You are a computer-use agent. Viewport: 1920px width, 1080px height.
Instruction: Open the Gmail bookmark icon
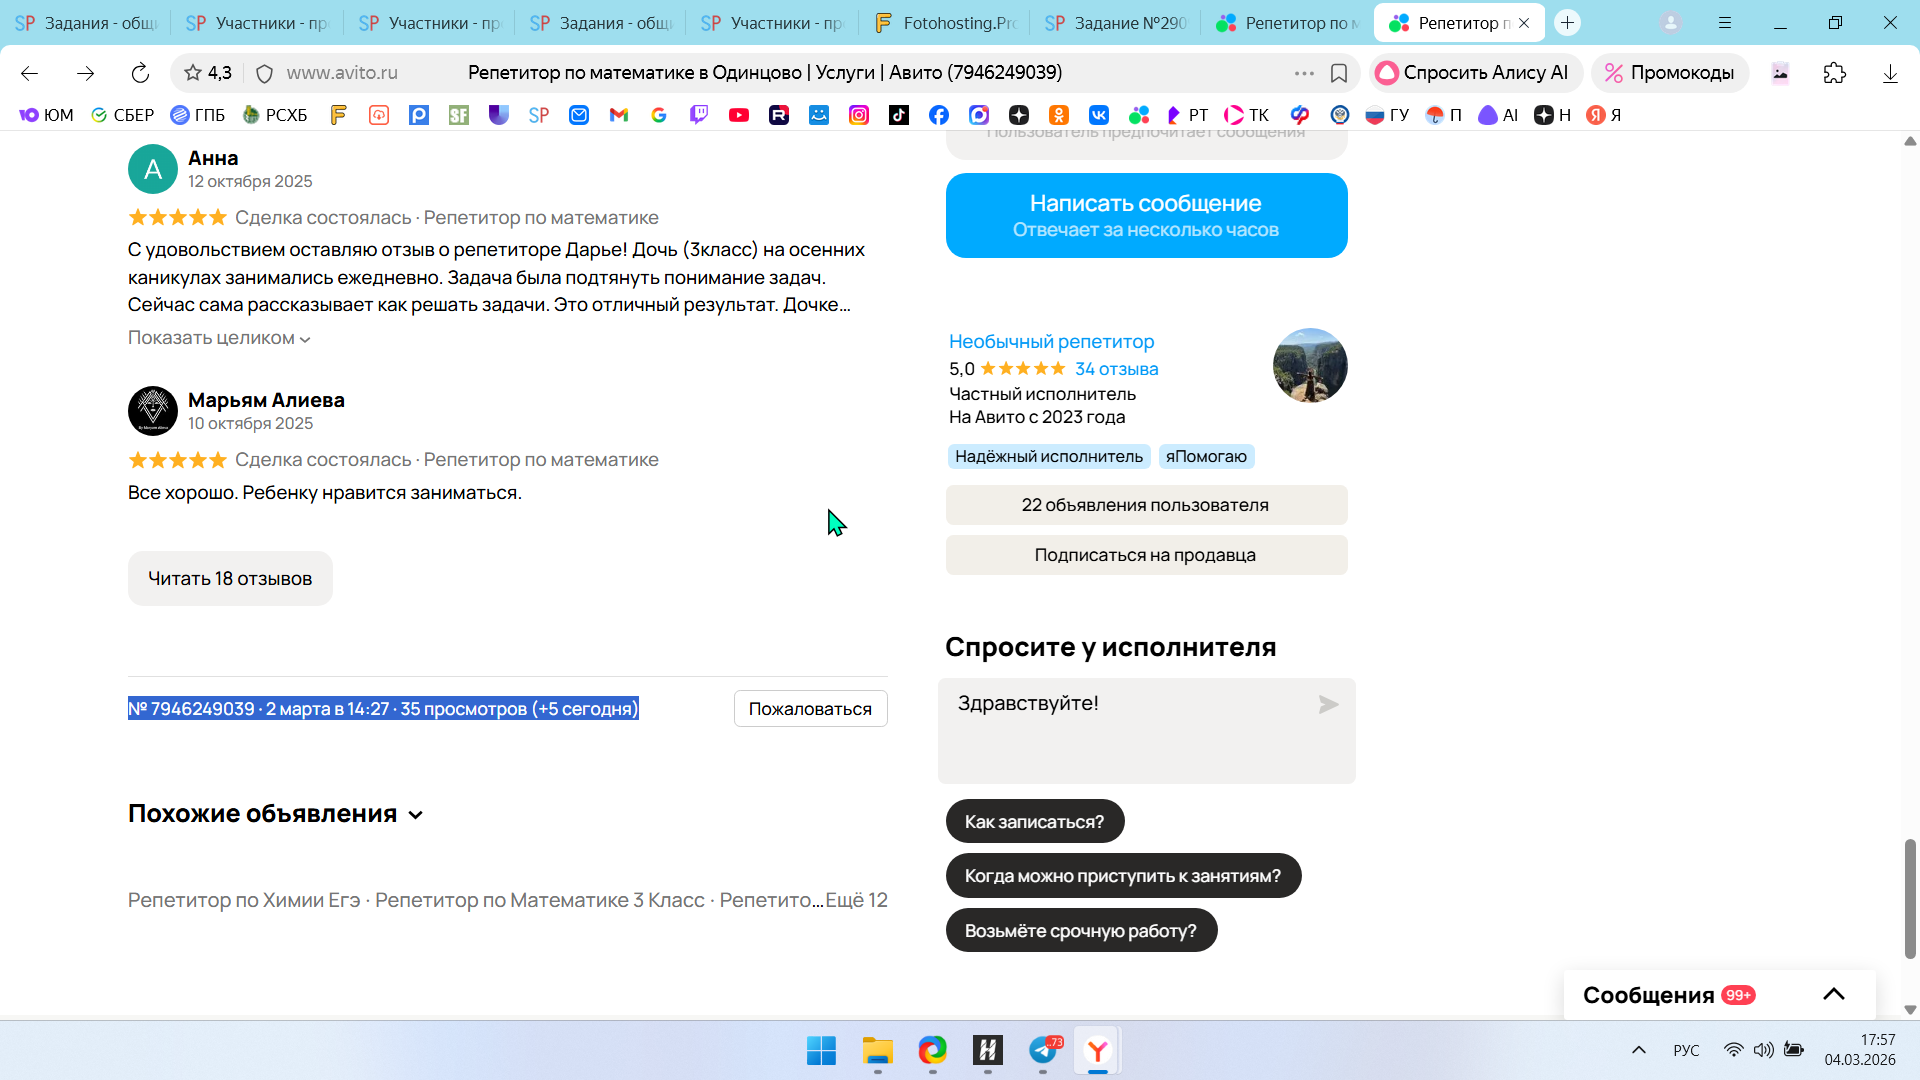(619, 115)
